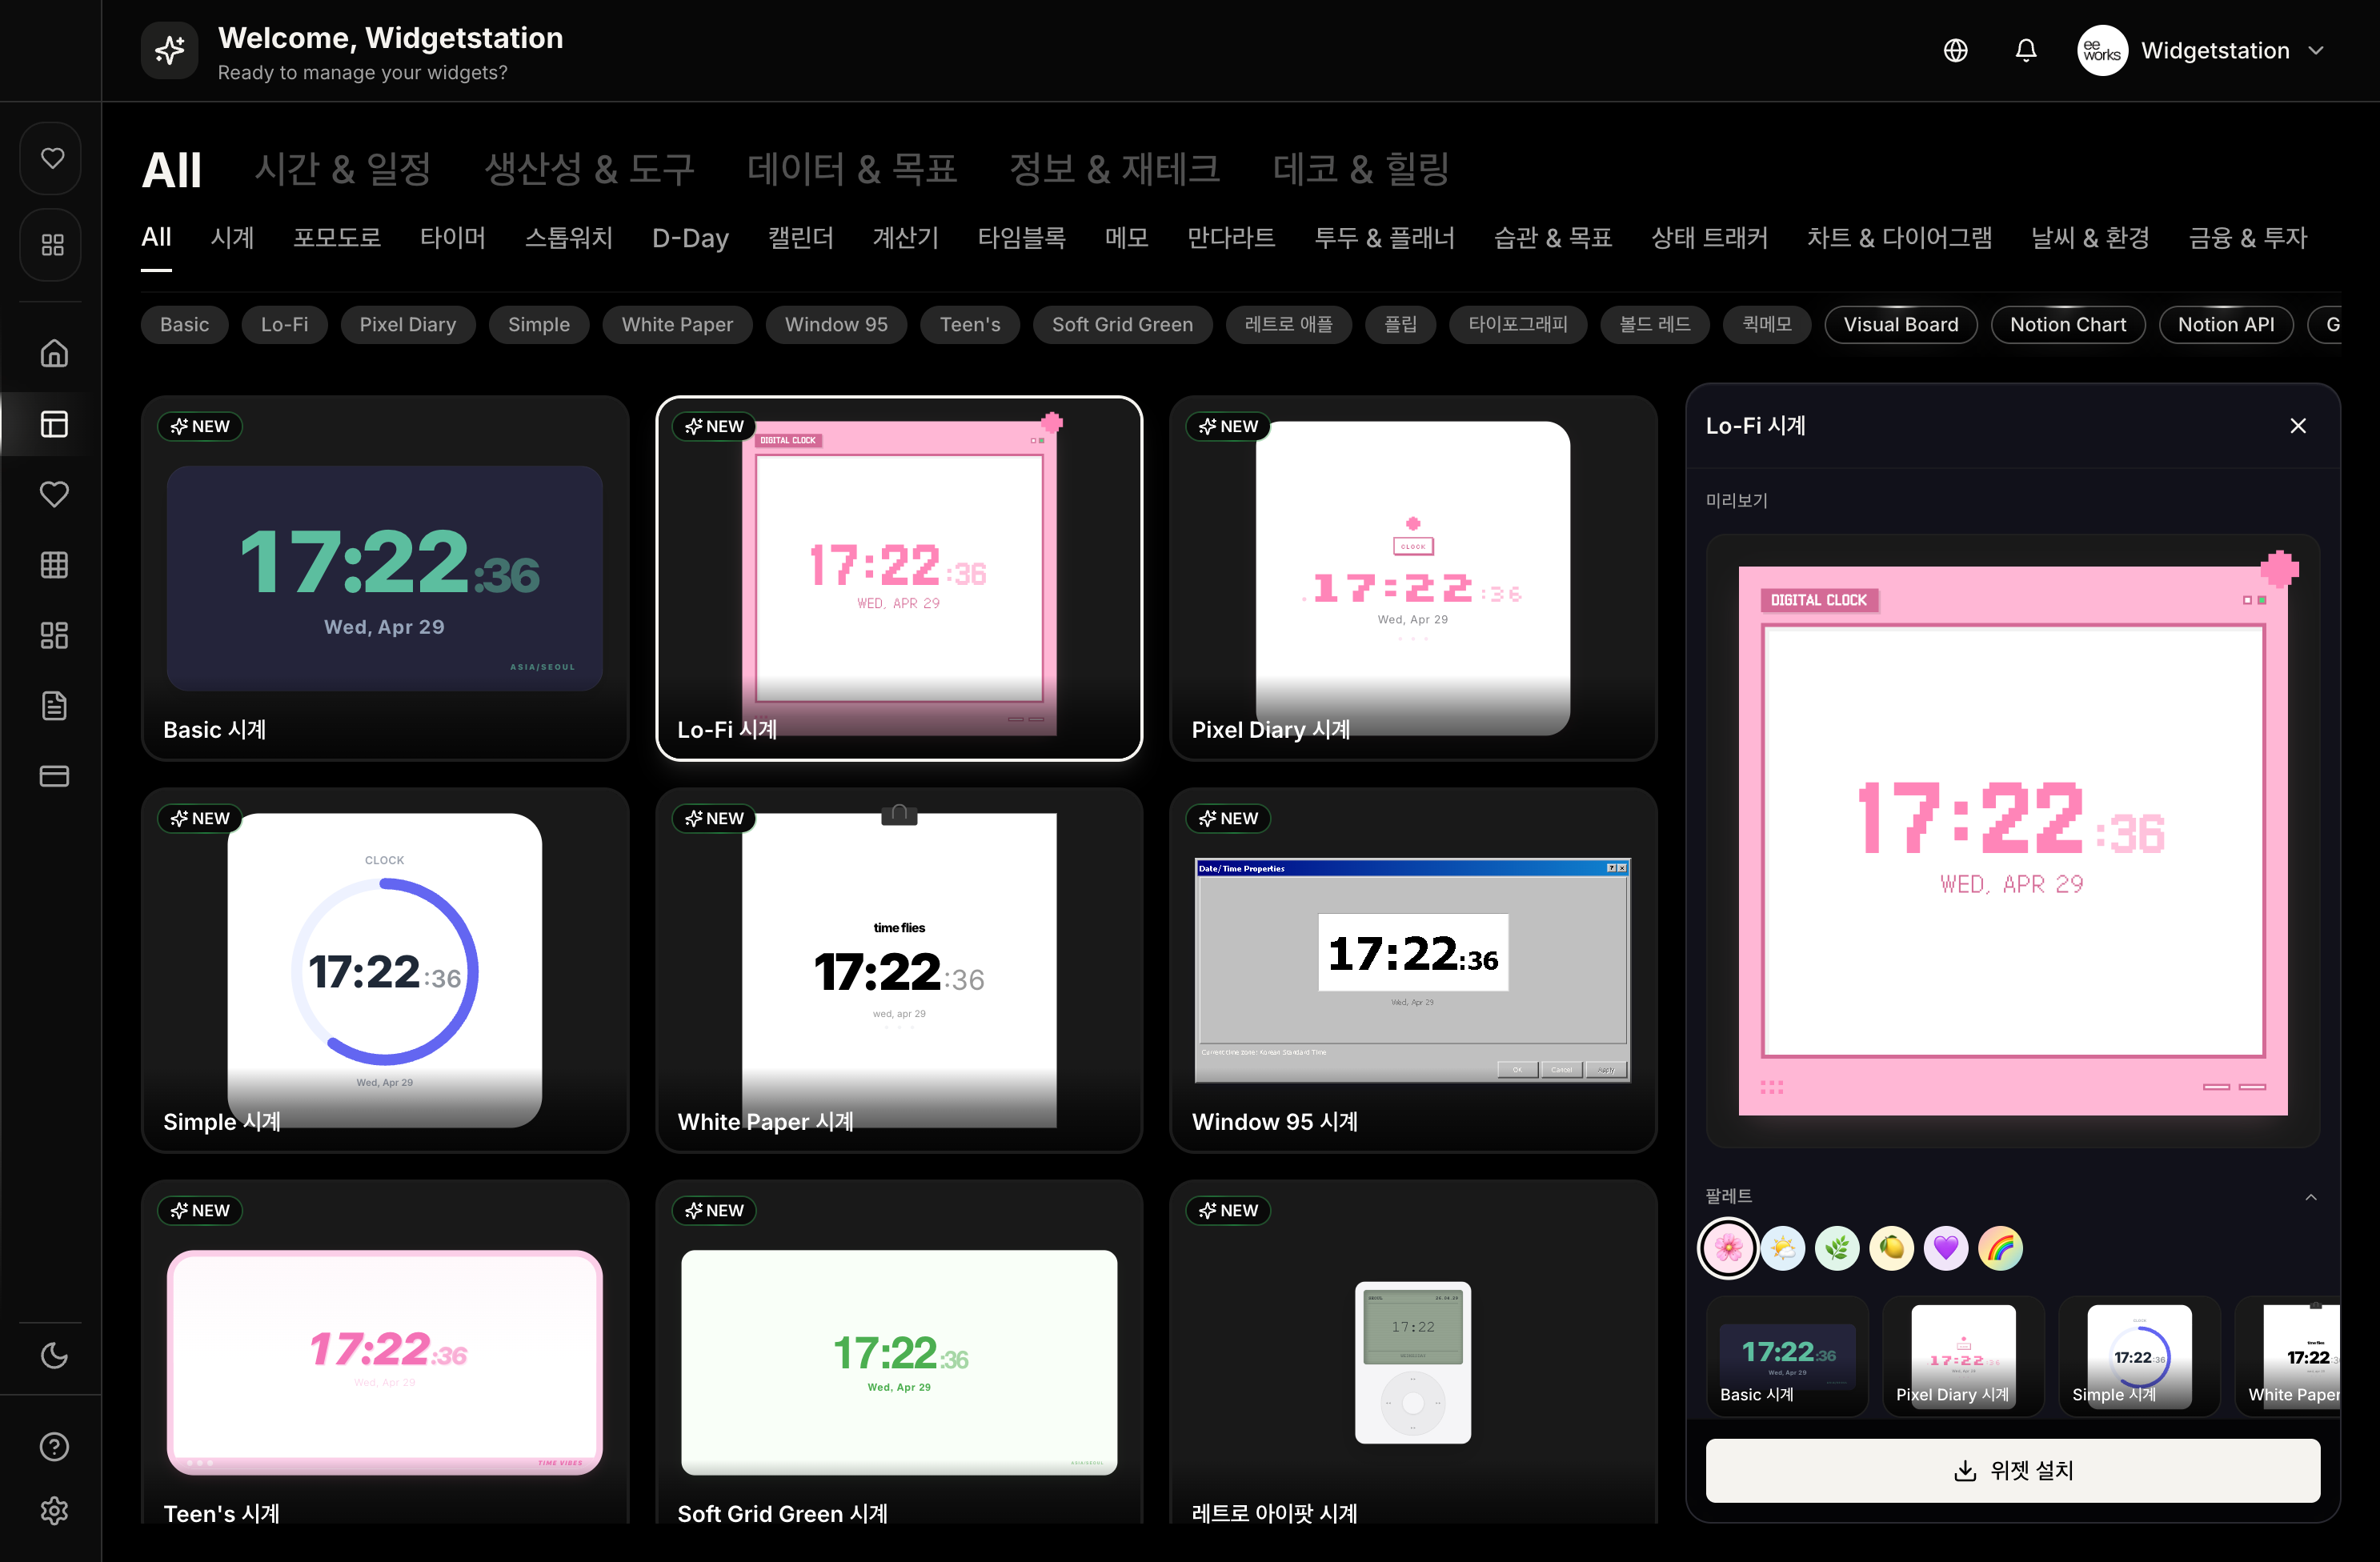Switch to the 생산성 & 도구 category
Viewport: 2380px width, 1562px height.
(x=589, y=170)
